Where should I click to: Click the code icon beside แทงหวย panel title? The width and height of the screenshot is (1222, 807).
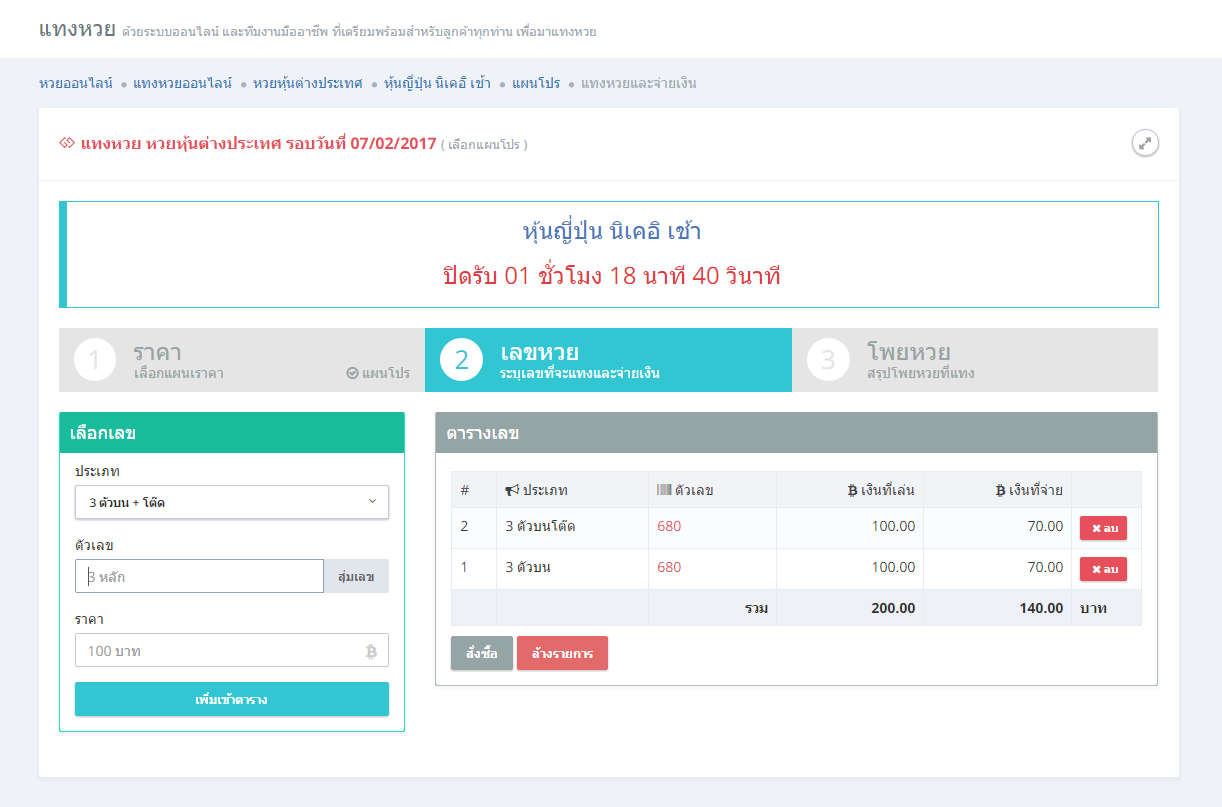tap(67, 143)
